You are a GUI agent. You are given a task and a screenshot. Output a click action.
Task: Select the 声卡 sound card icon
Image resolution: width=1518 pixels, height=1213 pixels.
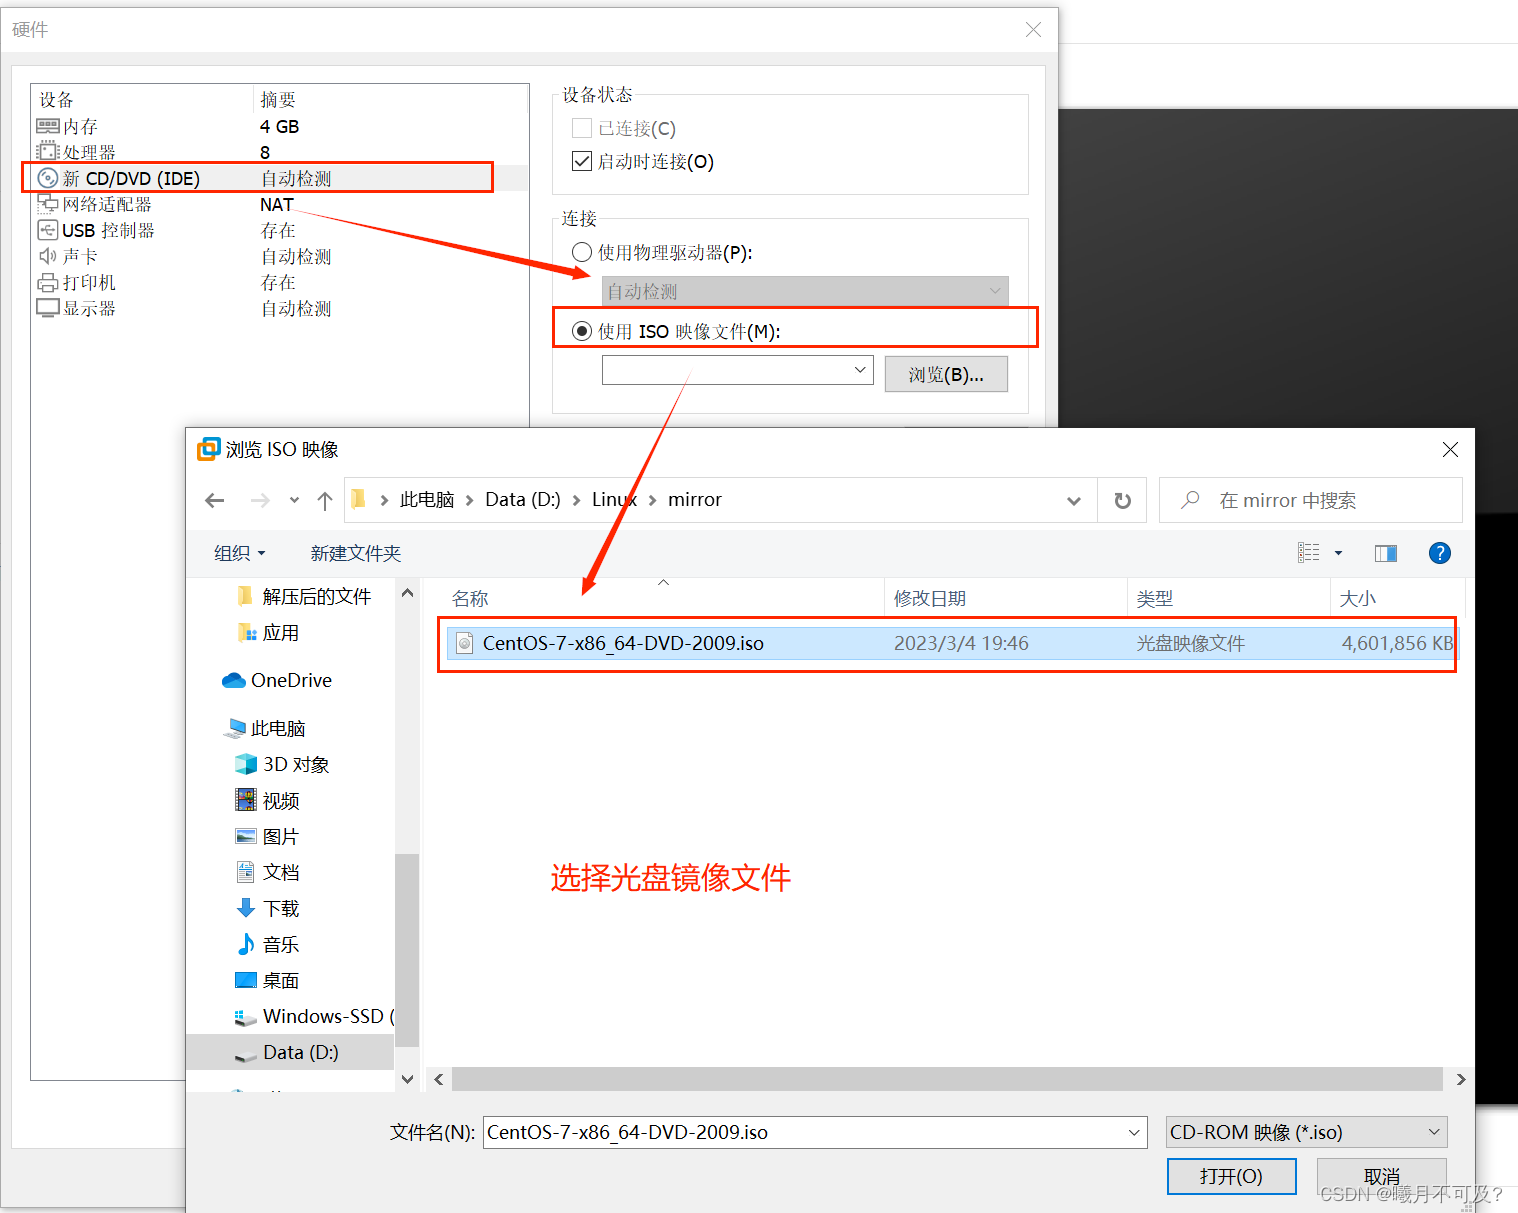click(x=48, y=256)
